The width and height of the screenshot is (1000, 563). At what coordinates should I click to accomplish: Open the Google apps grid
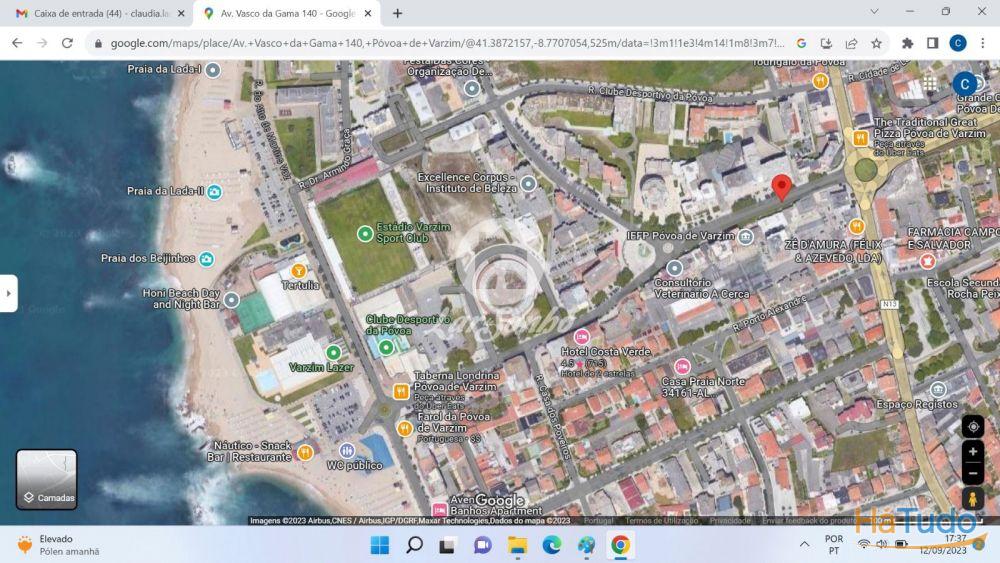click(x=930, y=84)
